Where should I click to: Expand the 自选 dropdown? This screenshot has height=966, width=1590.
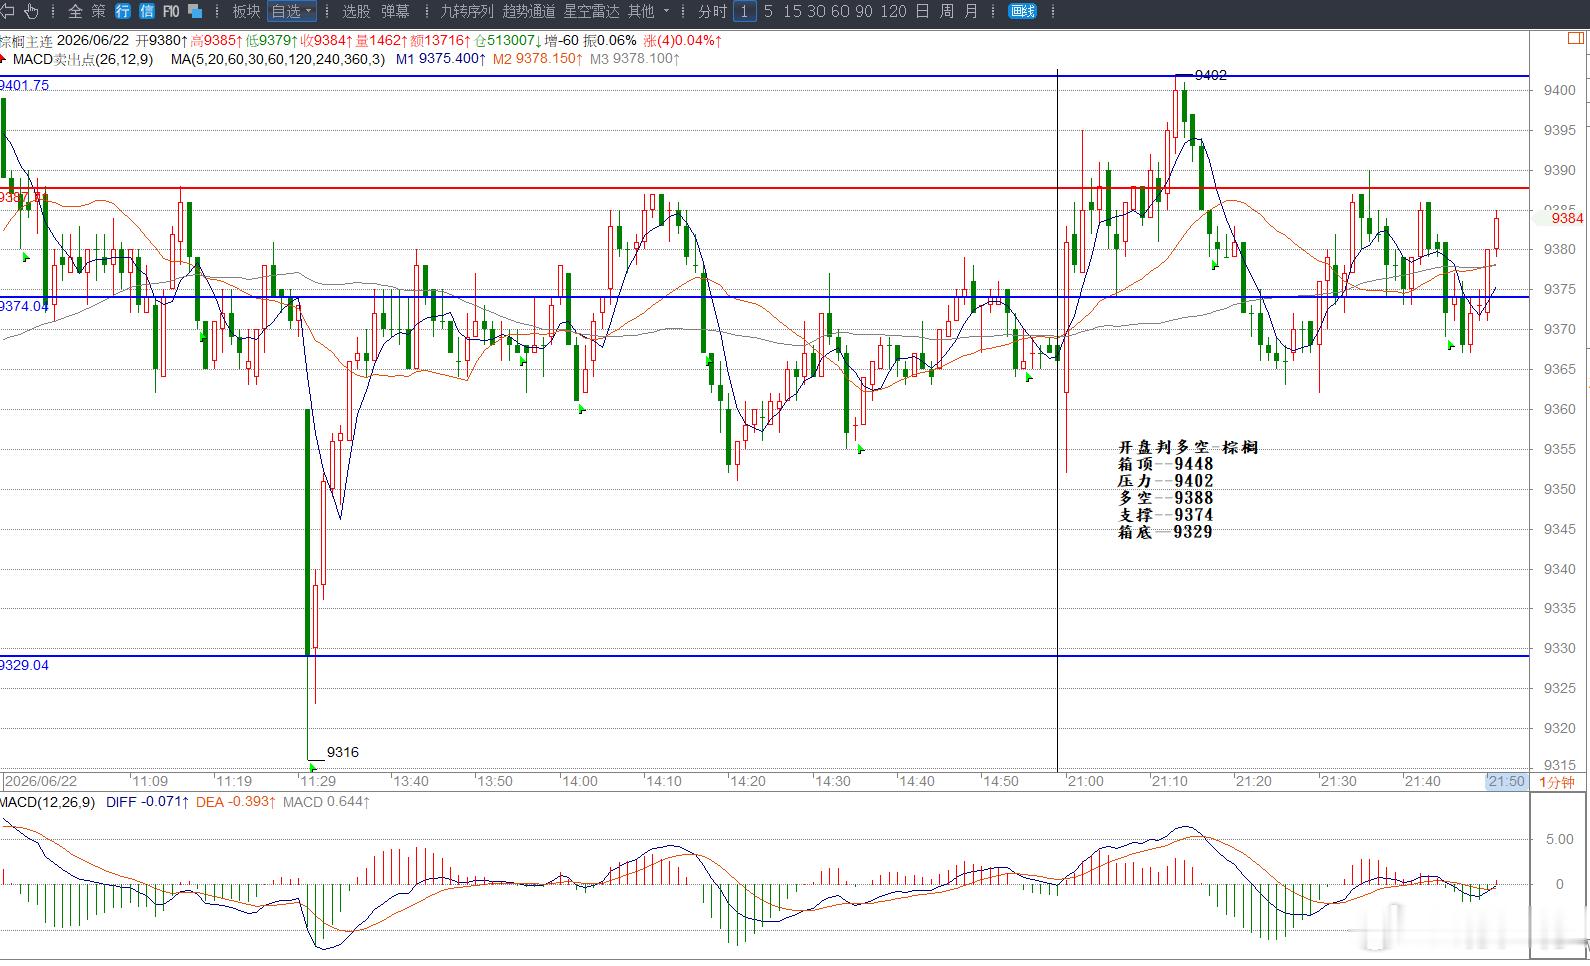point(292,11)
